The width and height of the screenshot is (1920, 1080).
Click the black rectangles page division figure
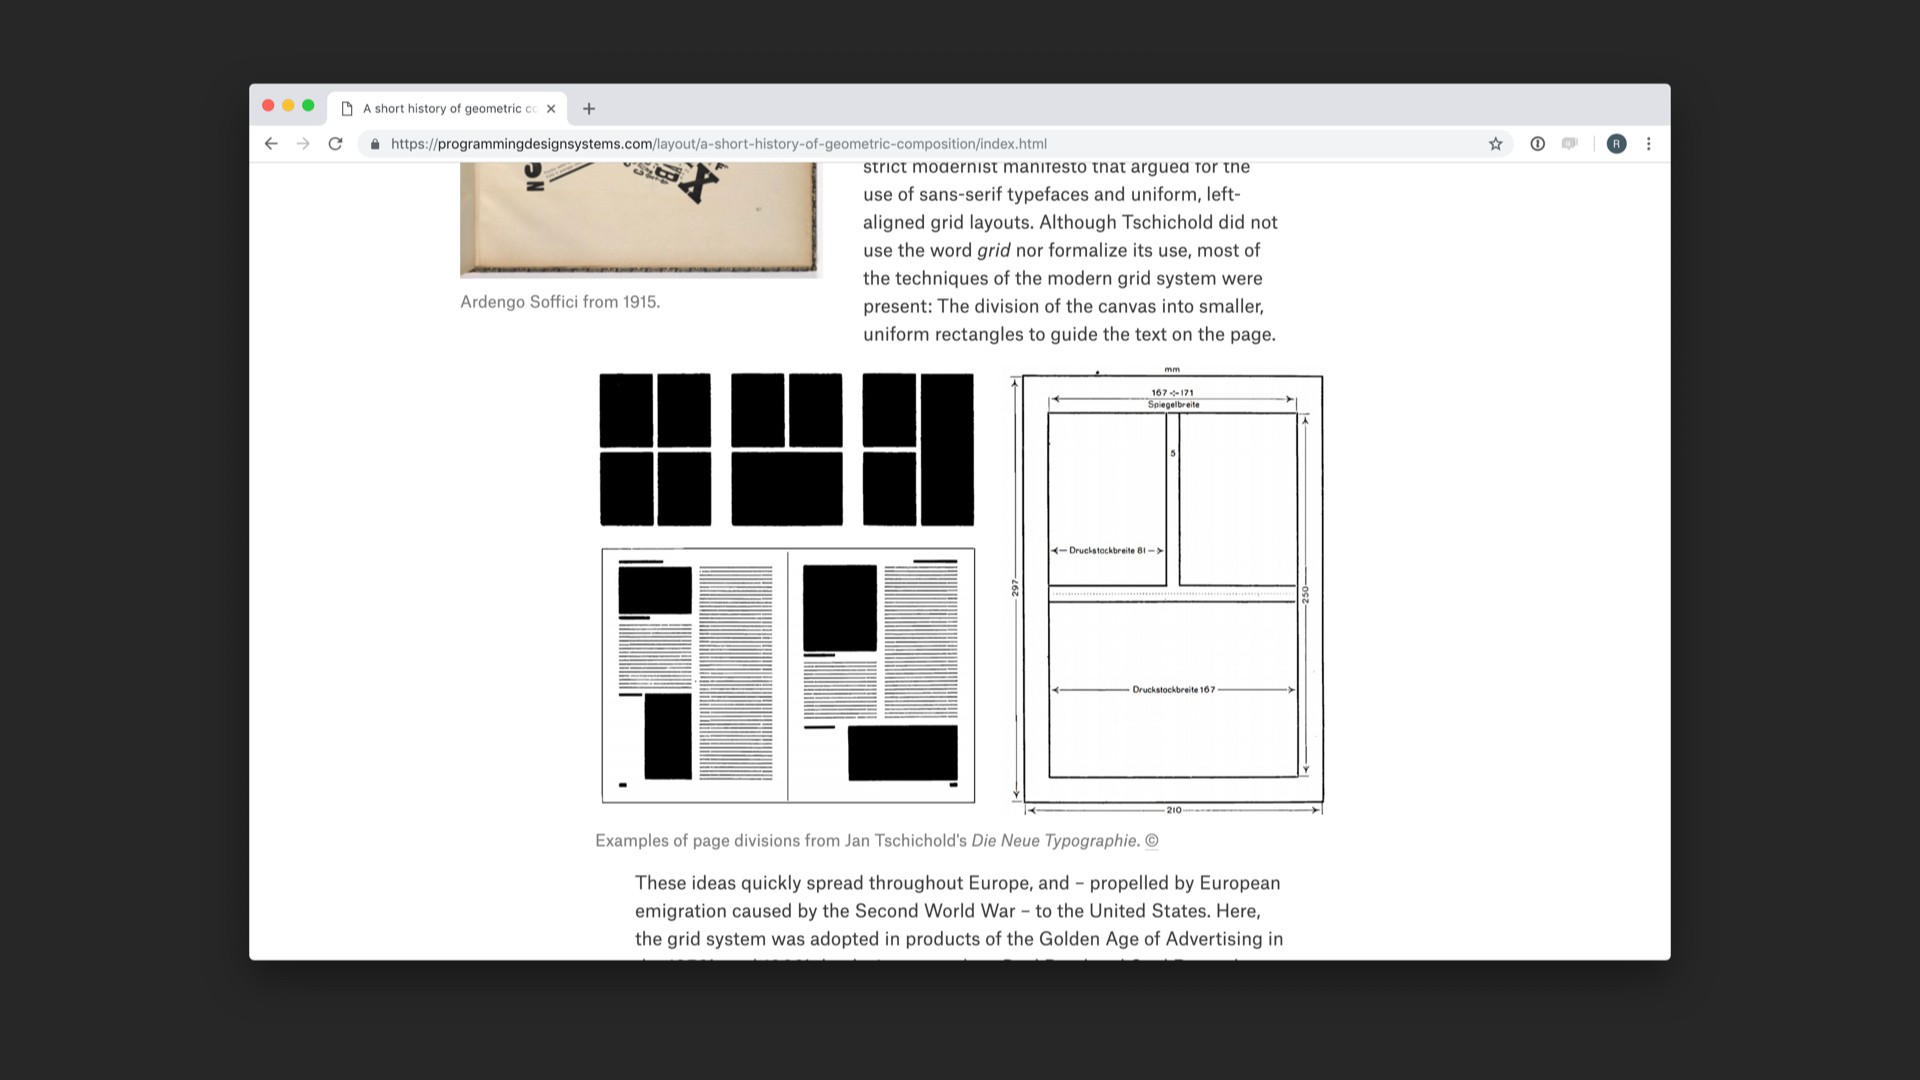(787, 450)
